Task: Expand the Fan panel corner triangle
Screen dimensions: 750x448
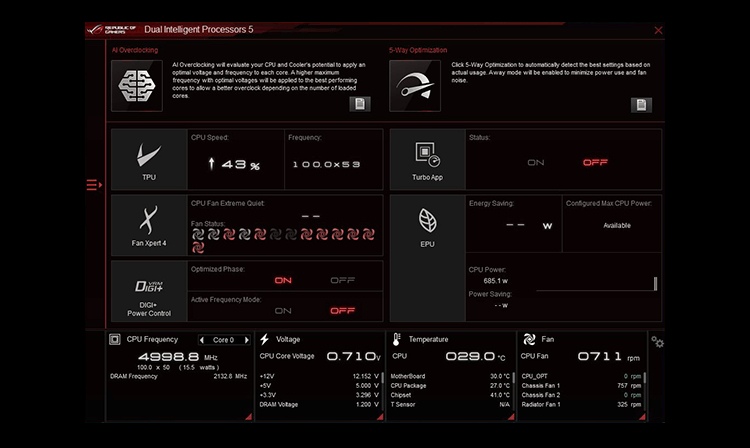Action: click(642, 417)
